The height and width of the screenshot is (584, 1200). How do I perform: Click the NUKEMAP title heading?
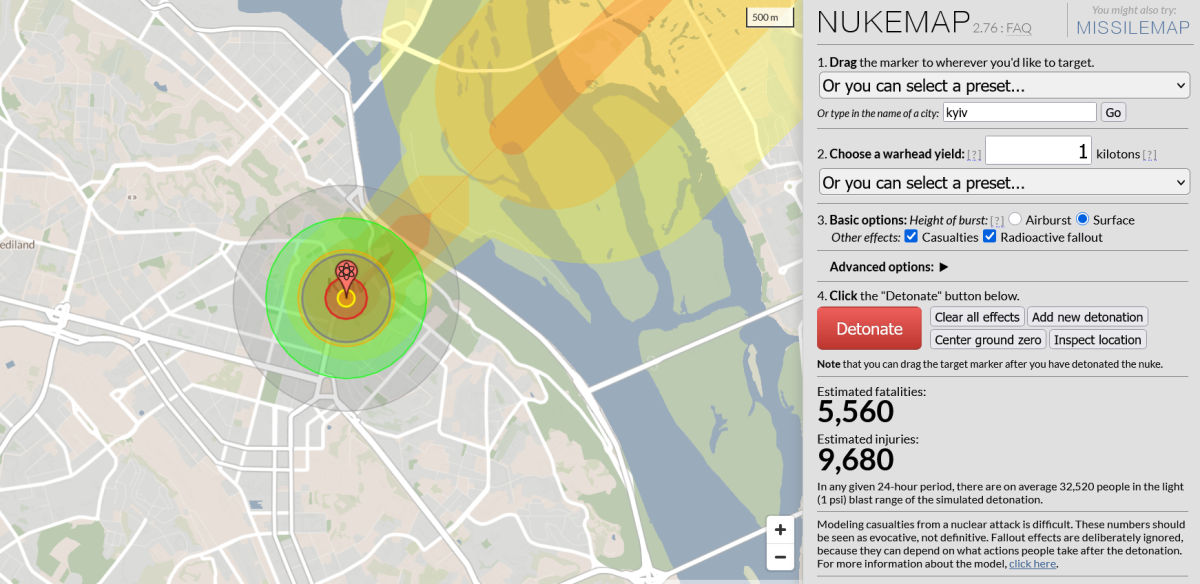[893, 24]
